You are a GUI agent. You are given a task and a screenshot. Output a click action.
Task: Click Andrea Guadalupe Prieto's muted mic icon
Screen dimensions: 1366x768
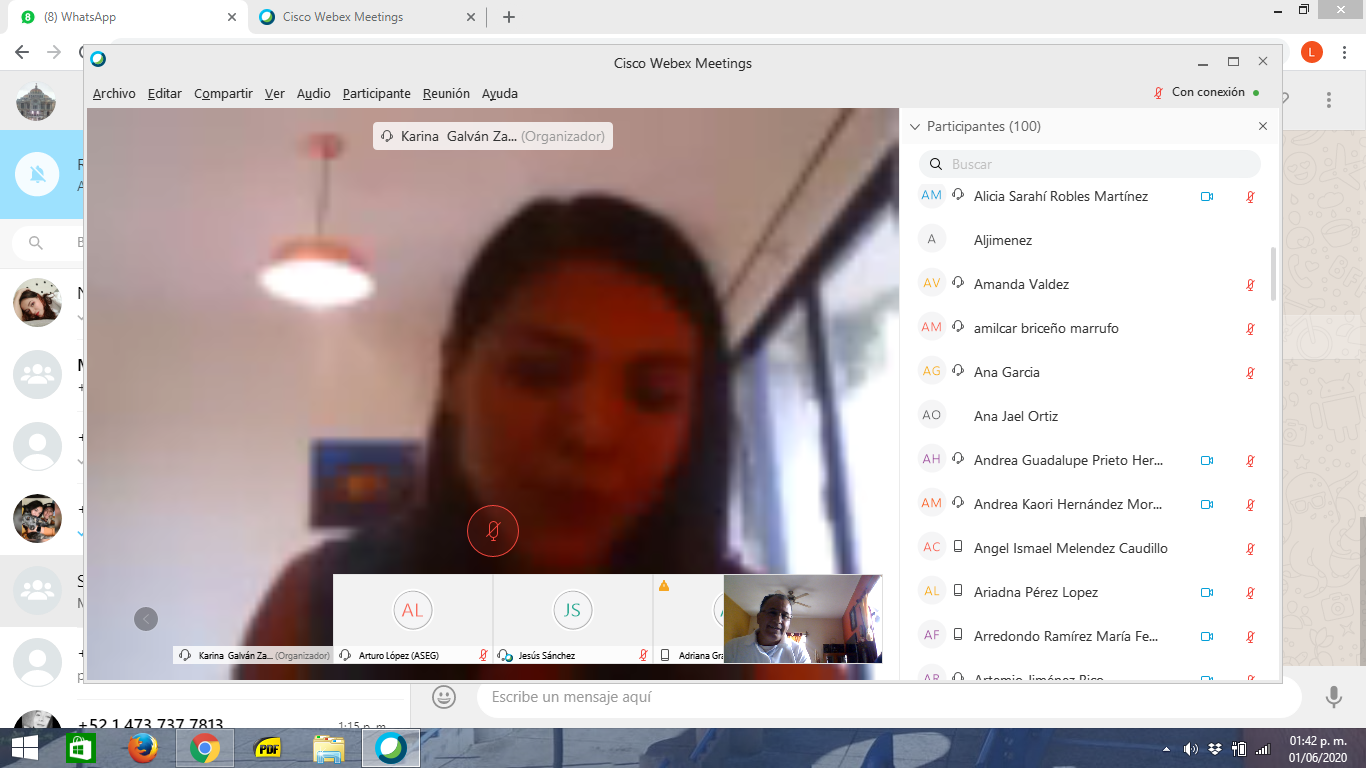click(x=1250, y=461)
